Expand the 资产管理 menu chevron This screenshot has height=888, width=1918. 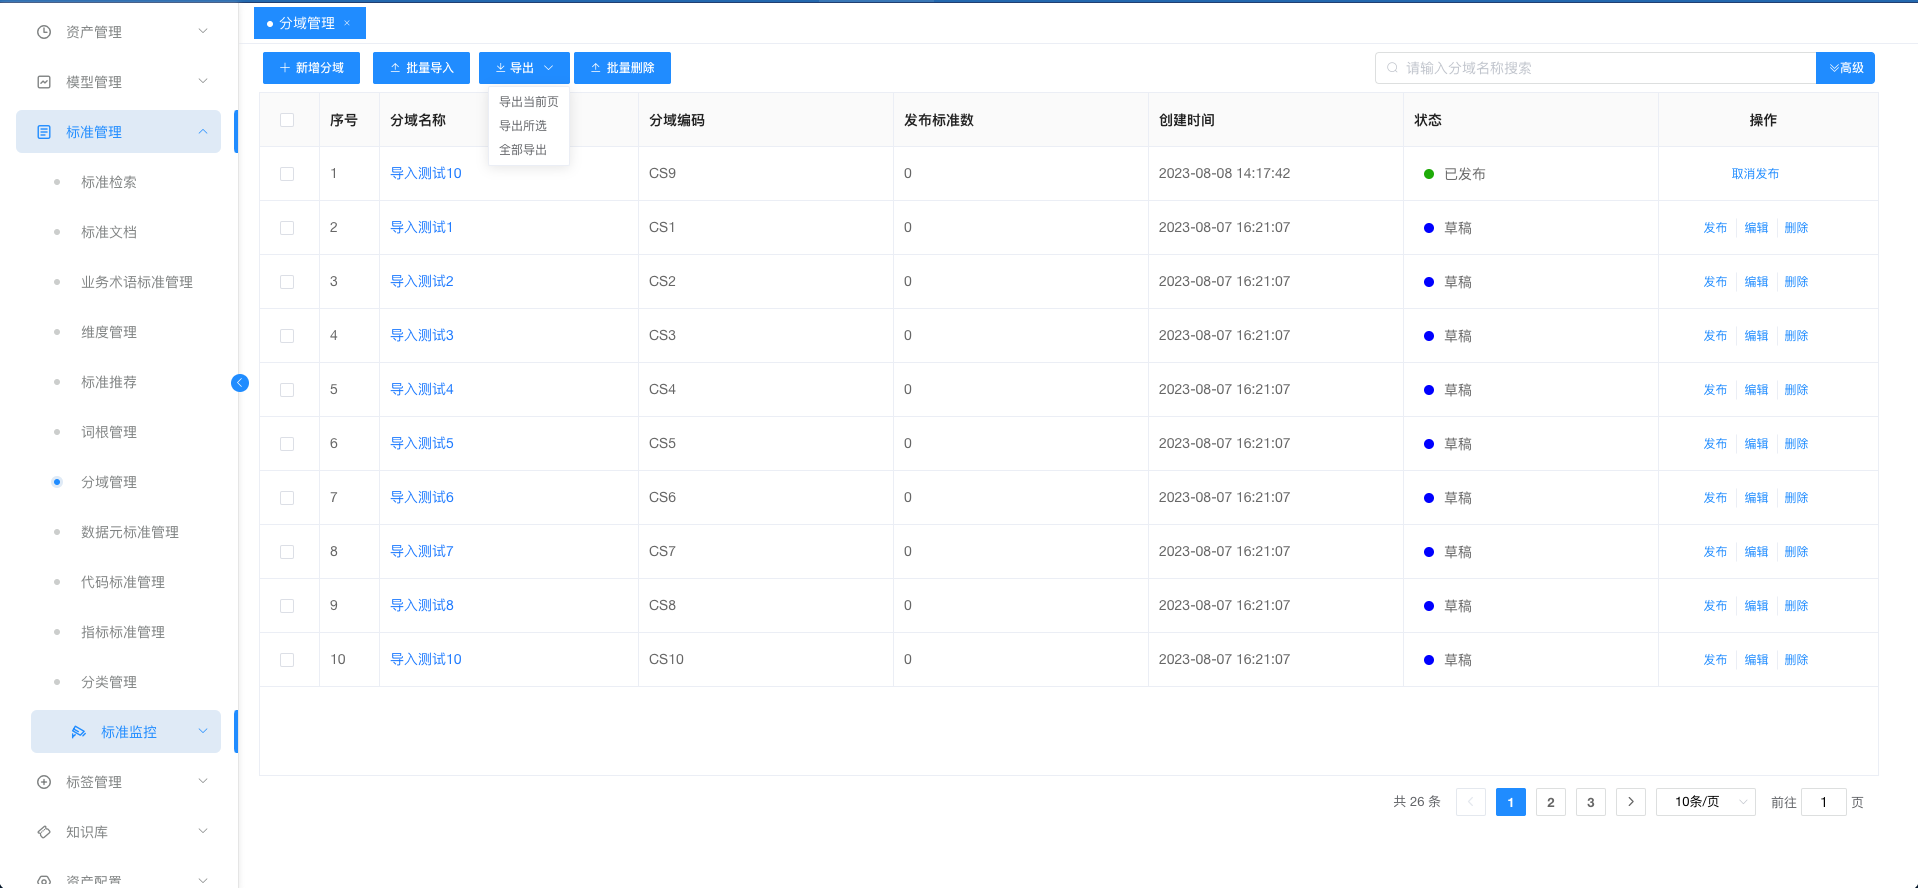click(203, 31)
